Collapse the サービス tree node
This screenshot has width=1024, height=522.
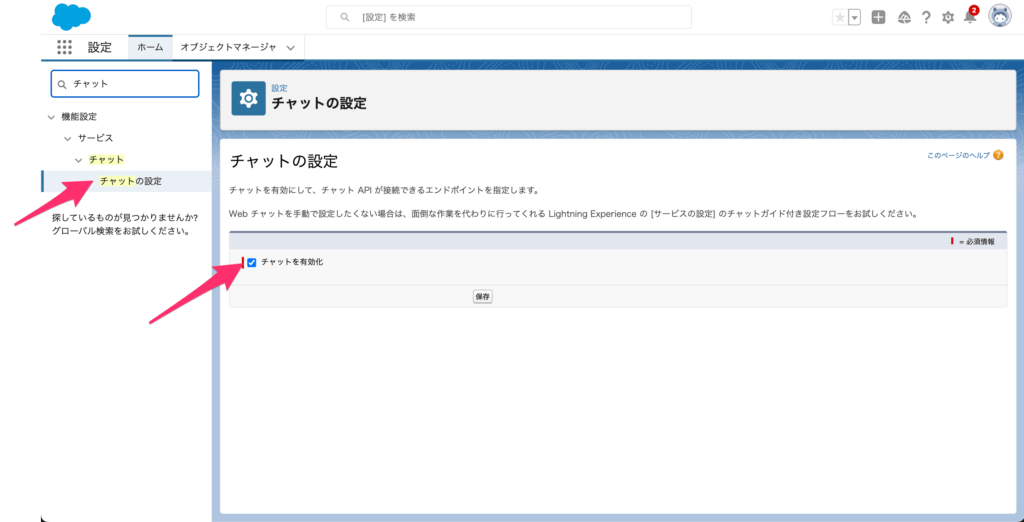[x=67, y=139]
